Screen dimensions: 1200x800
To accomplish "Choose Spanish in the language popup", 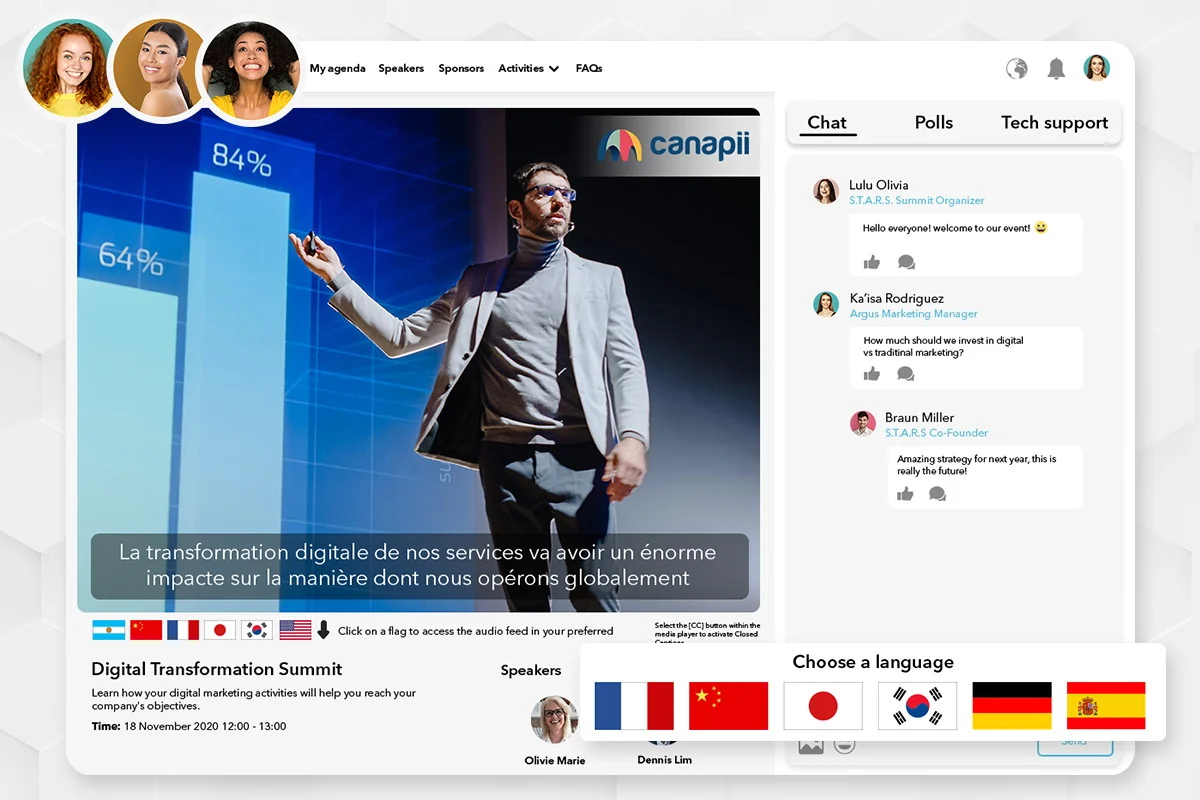I will [x=1106, y=706].
